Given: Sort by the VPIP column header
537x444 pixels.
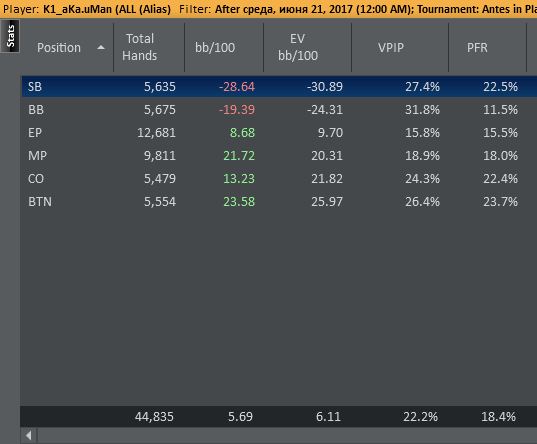Looking at the screenshot, I should pos(391,48).
